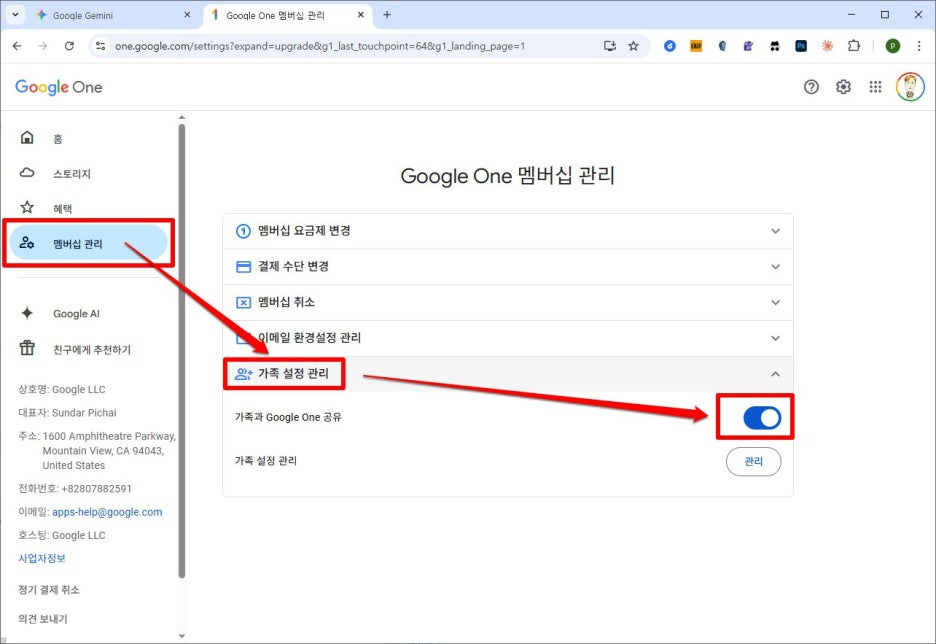Open the help question mark icon

(x=811, y=87)
